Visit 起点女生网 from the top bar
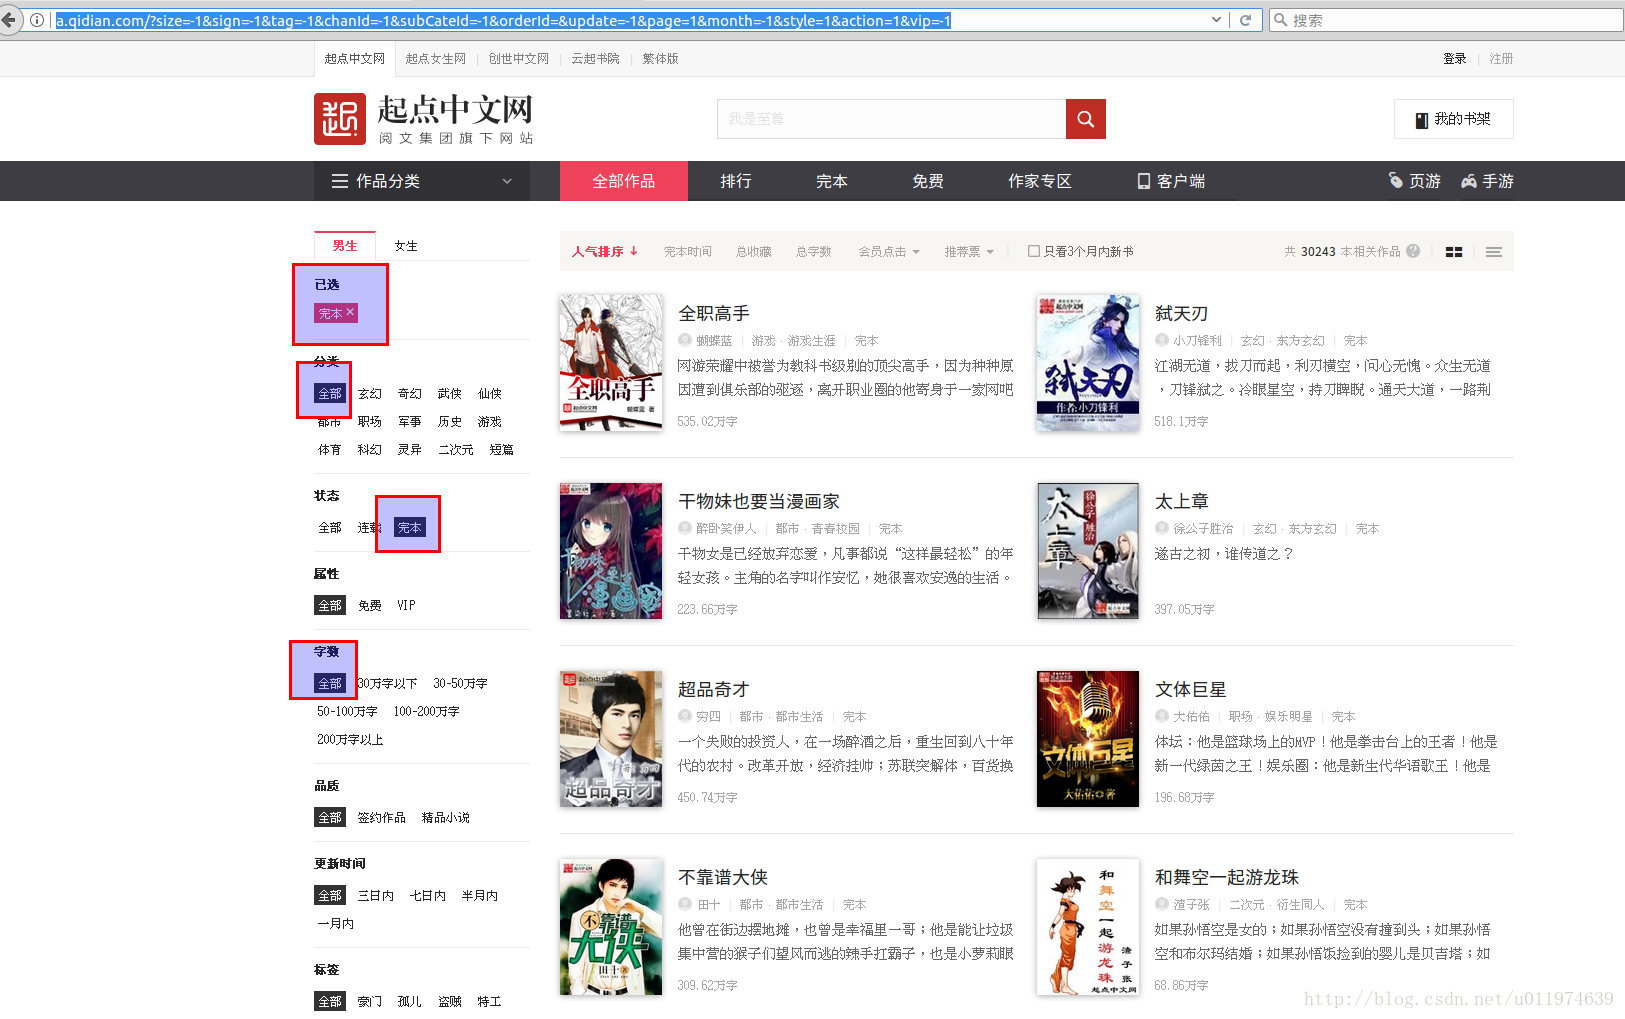1625x1019 pixels. (436, 59)
